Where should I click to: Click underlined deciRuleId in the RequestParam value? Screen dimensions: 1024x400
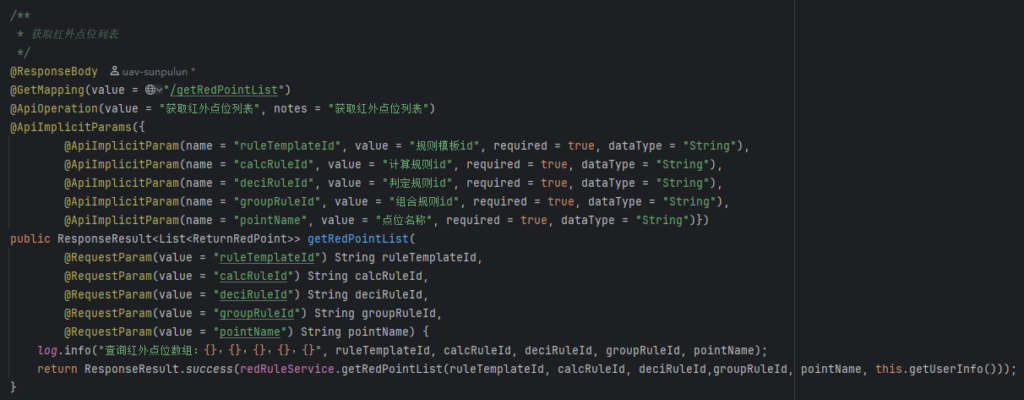[257, 295]
